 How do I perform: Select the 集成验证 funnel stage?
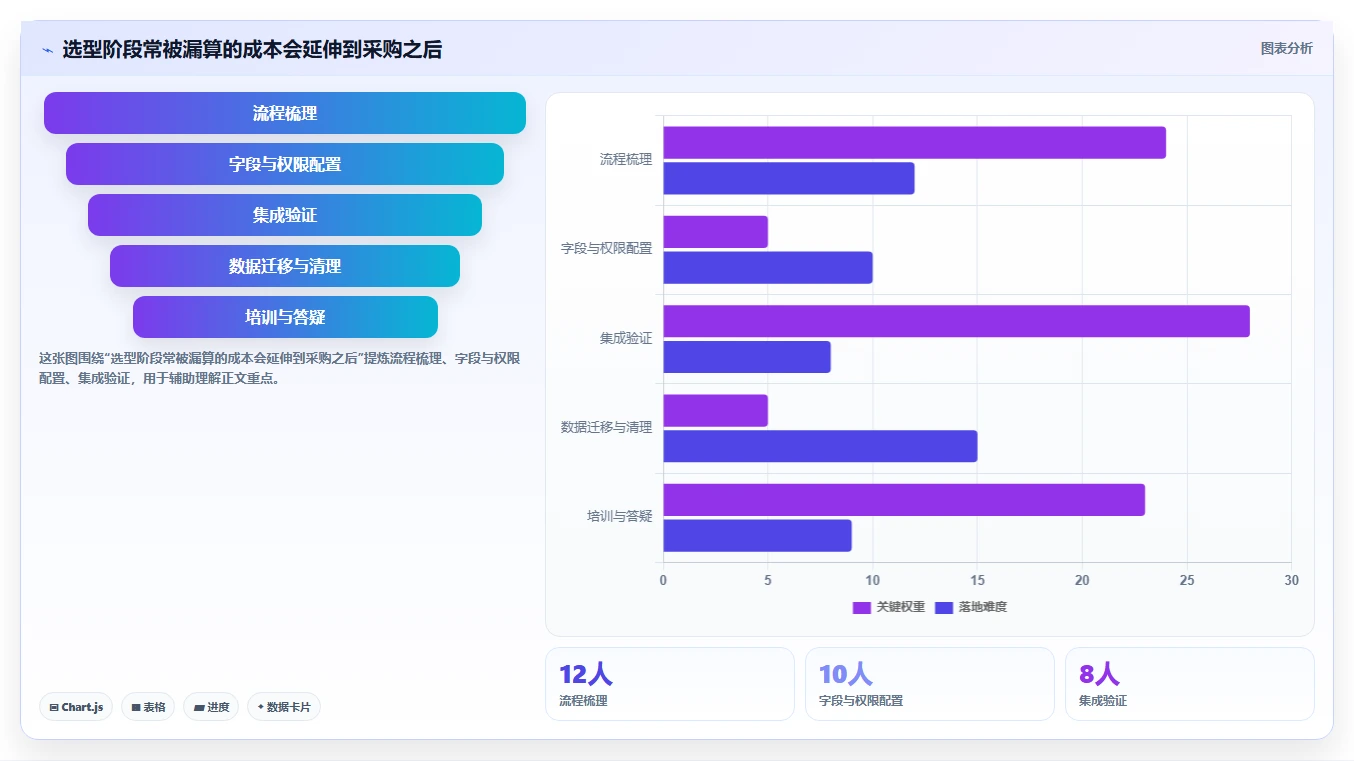tap(285, 215)
